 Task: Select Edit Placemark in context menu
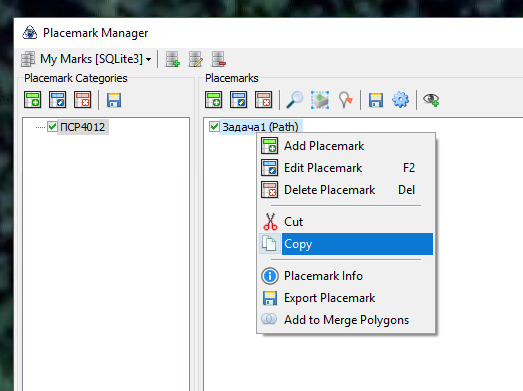coord(346,168)
